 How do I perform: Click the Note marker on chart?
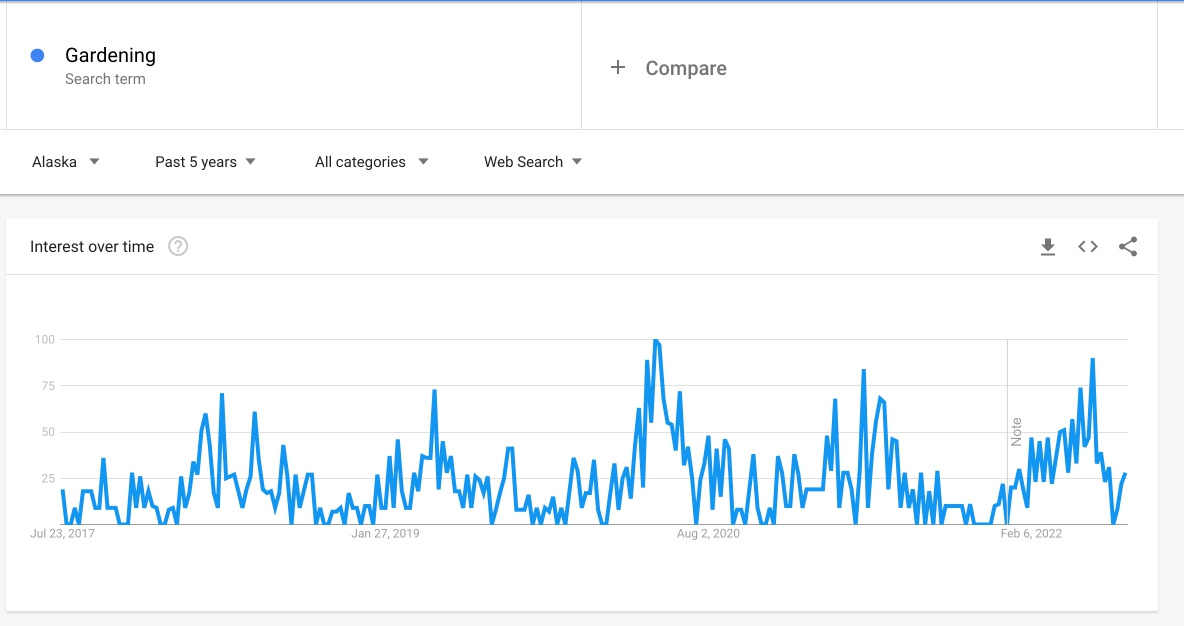click(1016, 432)
